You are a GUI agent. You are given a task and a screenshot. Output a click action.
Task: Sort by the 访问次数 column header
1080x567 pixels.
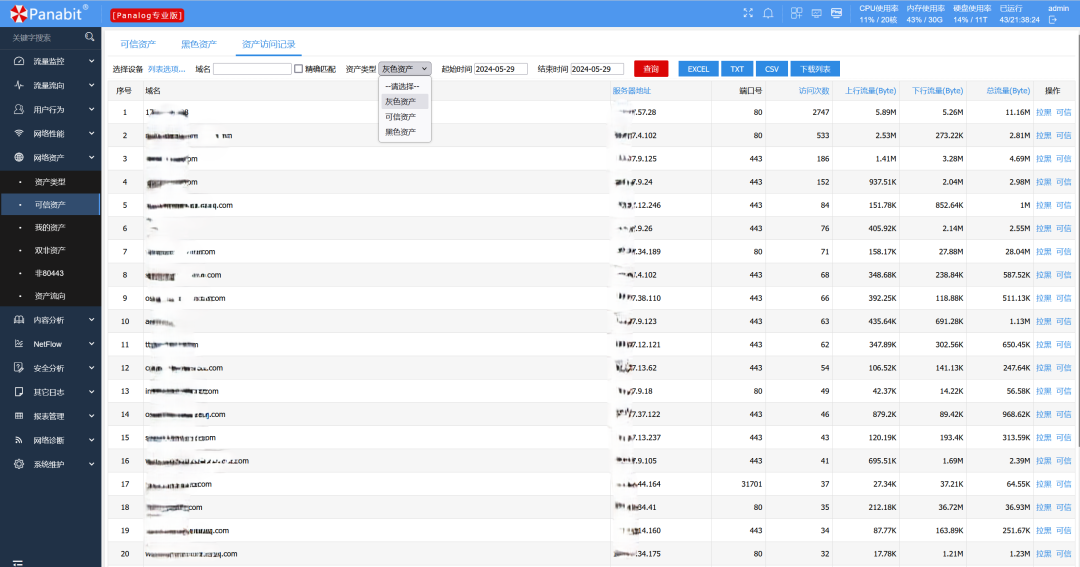point(813,90)
